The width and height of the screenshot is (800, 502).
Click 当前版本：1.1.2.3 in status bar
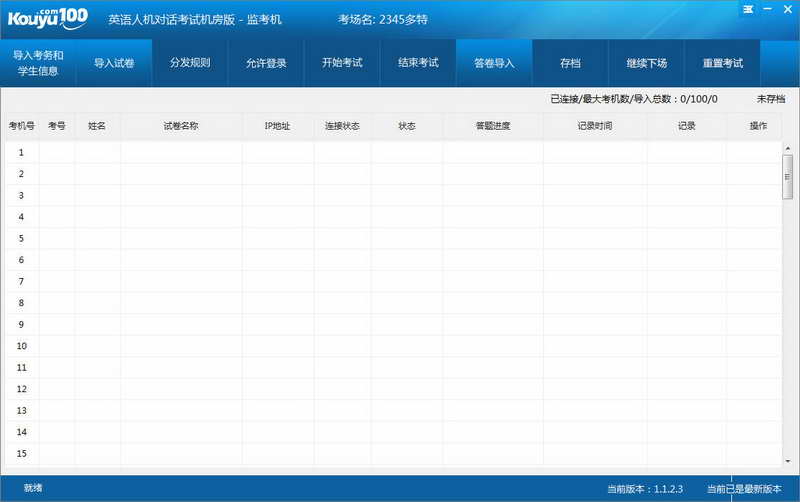coord(645,489)
